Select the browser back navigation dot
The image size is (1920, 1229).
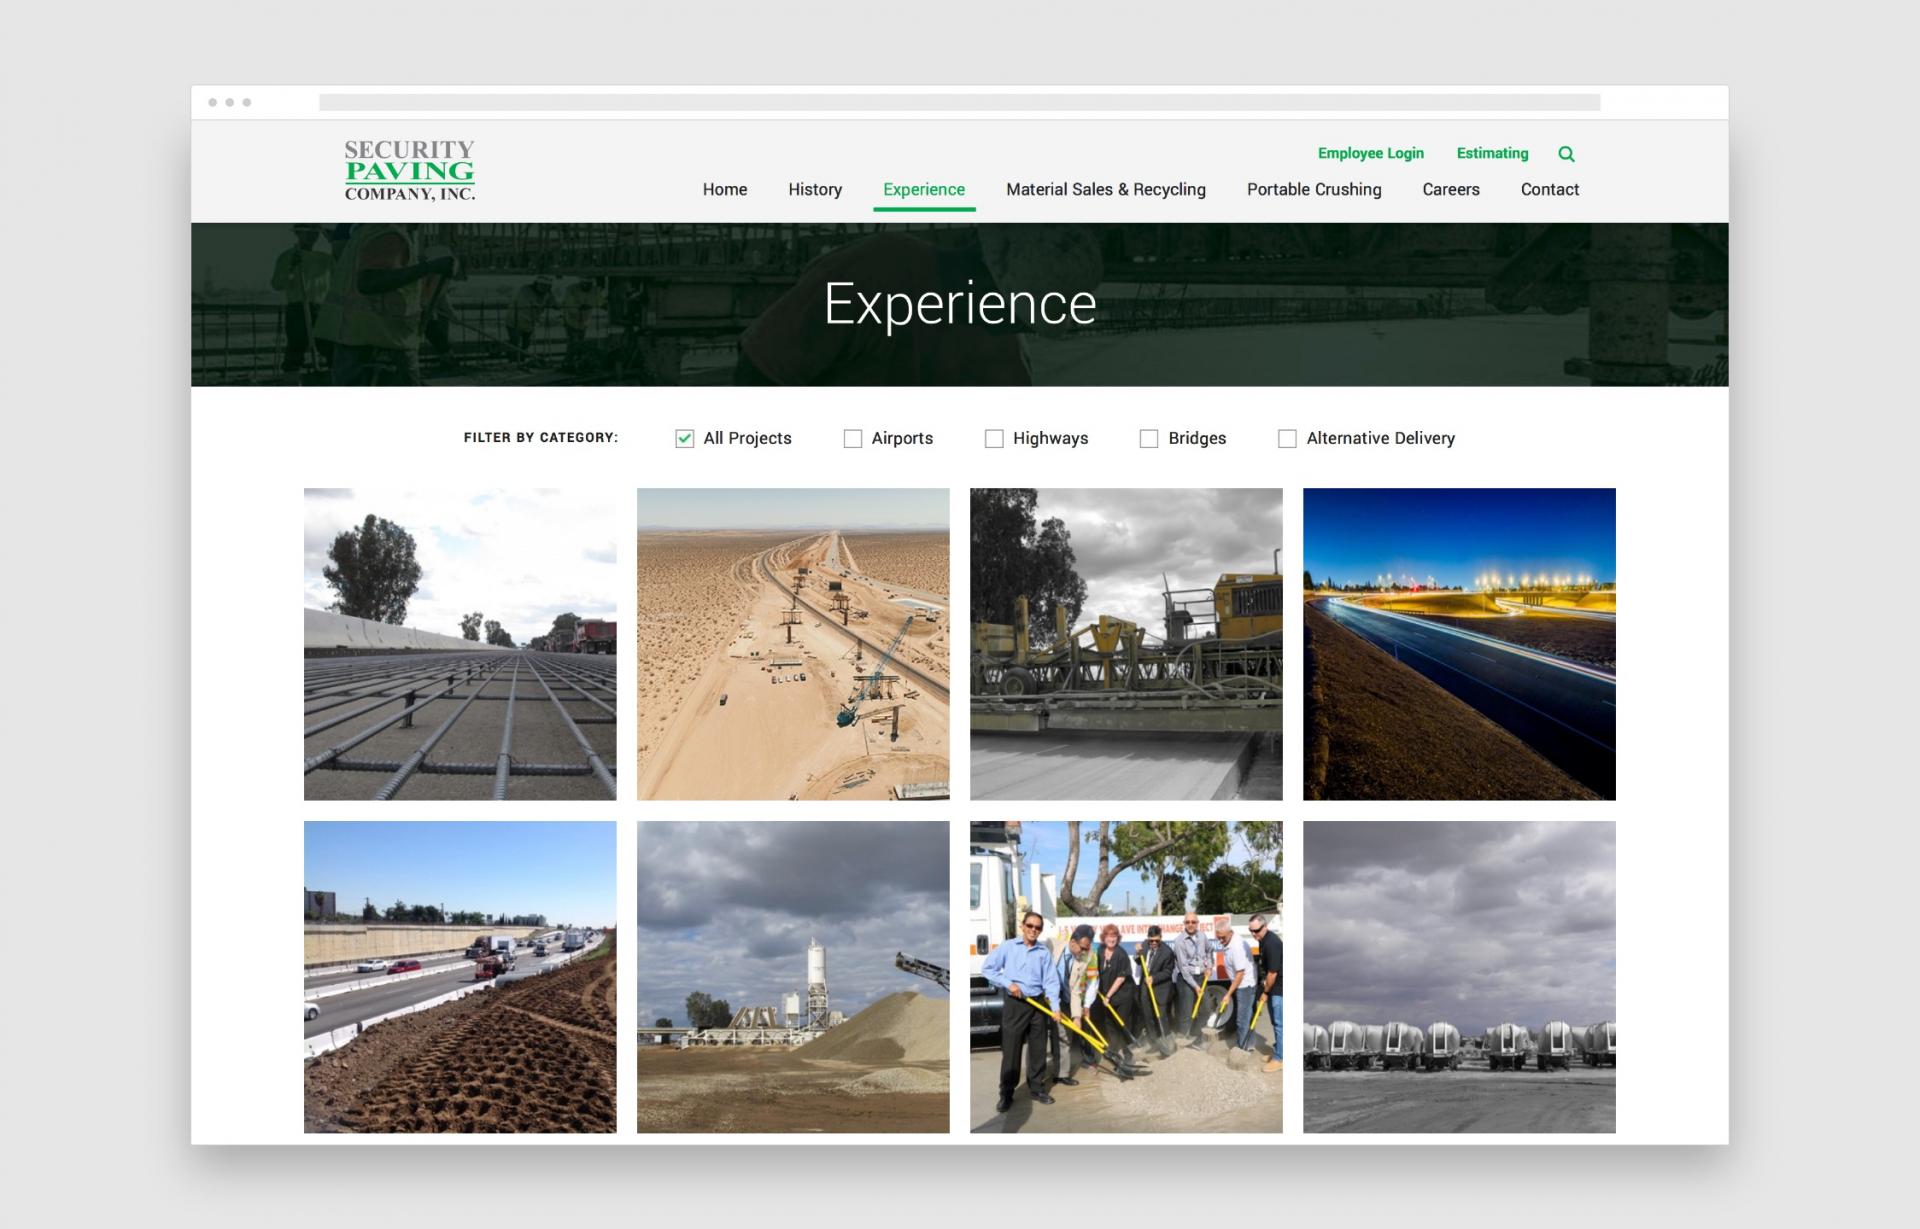pyautogui.click(x=213, y=100)
